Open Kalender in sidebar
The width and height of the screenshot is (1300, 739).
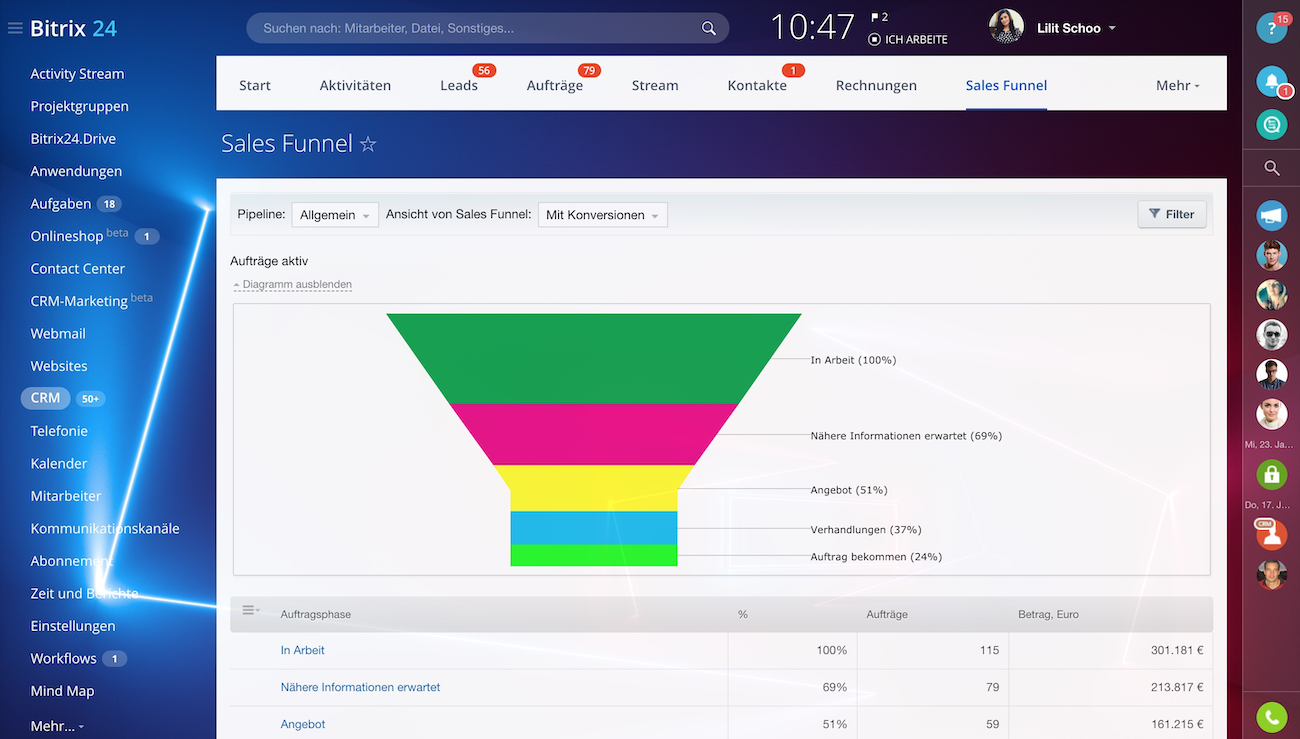coord(59,464)
